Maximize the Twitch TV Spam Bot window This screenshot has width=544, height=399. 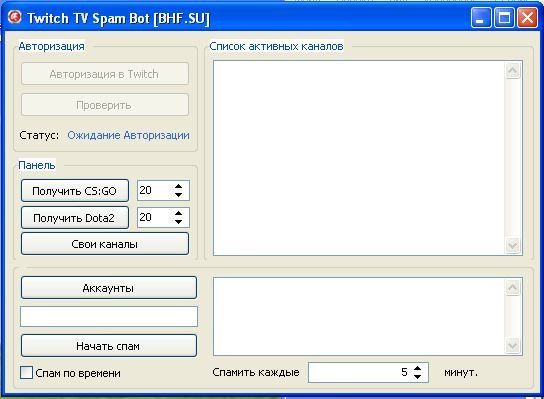pyautogui.click(x=504, y=17)
